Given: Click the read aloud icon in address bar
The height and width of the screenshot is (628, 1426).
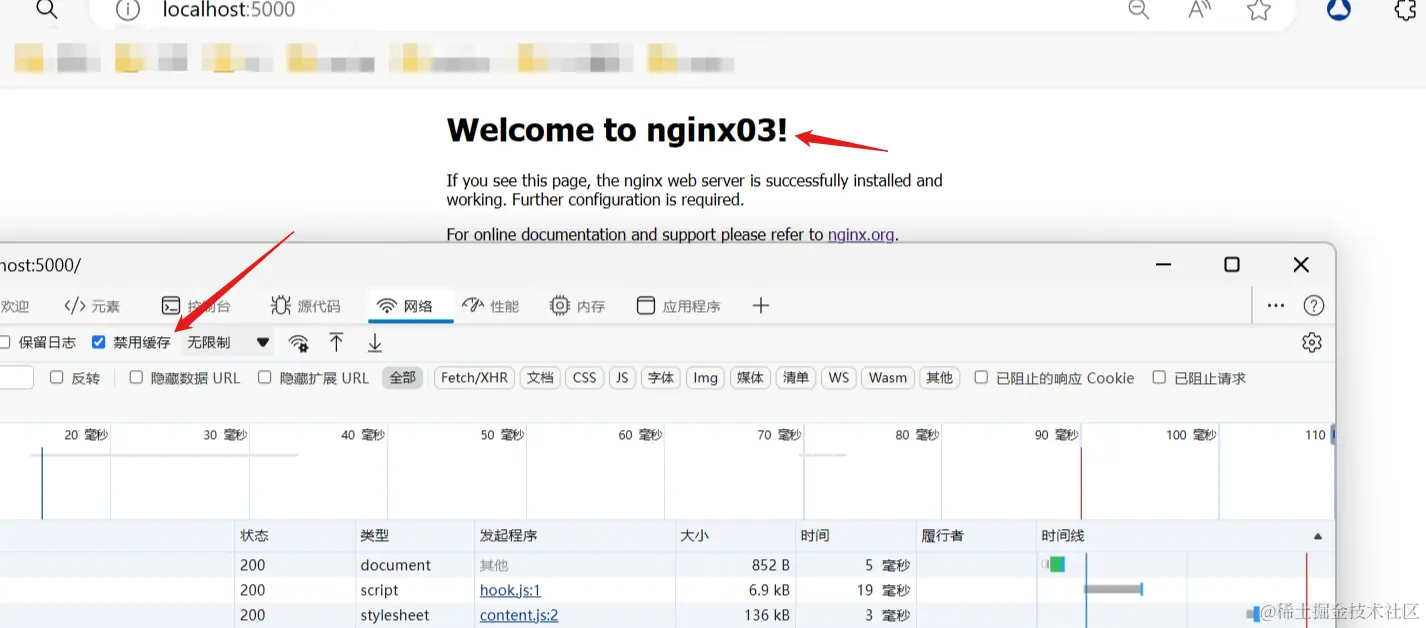Looking at the screenshot, I should [x=1199, y=10].
